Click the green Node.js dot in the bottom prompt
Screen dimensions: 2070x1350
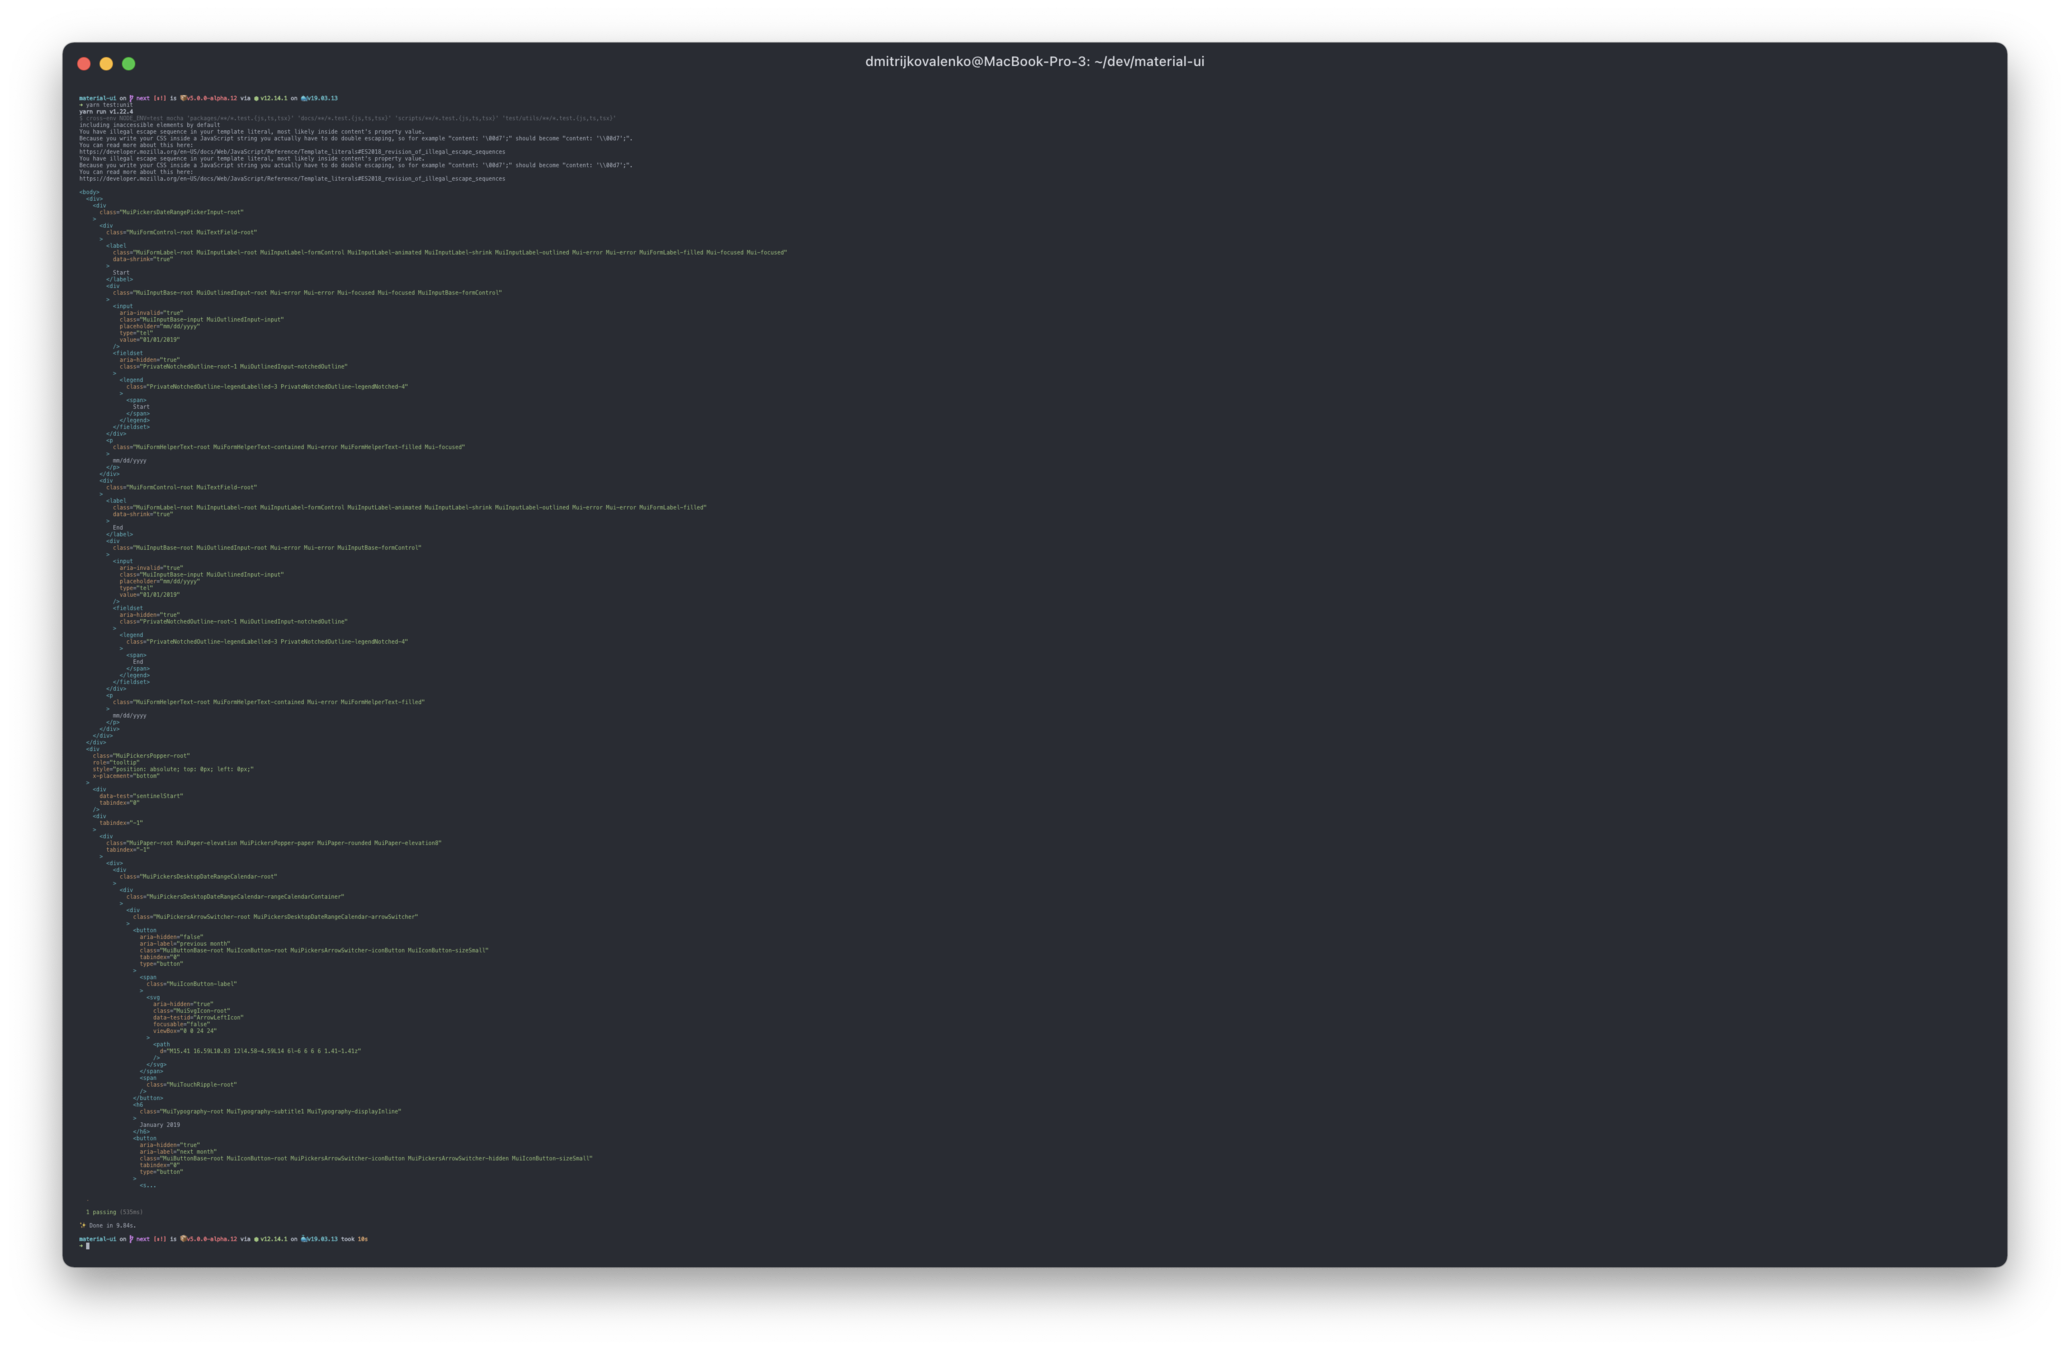(256, 1239)
